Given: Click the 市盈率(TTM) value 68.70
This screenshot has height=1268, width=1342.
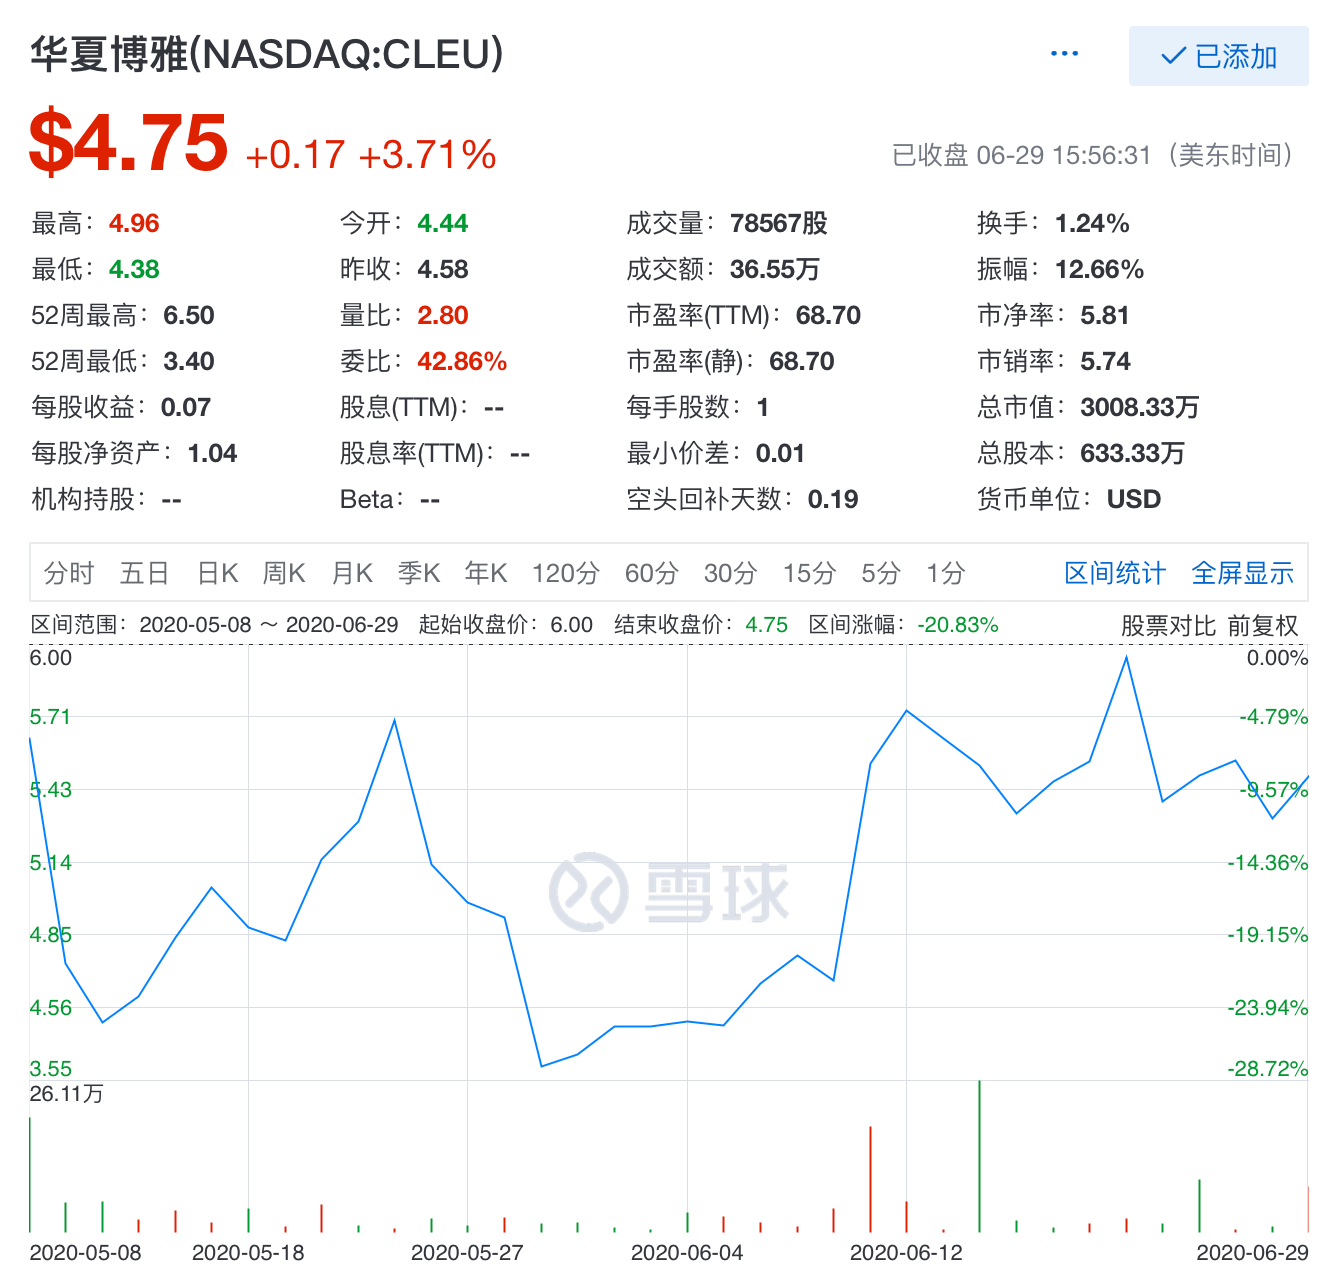Looking at the screenshot, I should [828, 315].
